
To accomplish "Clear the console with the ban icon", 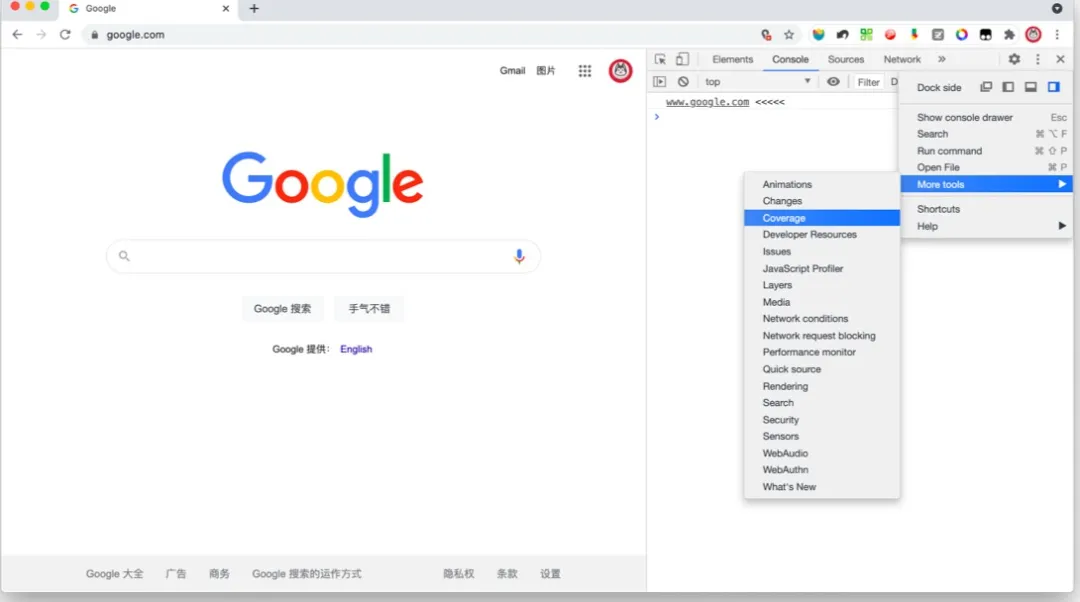I will tap(683, 81).
